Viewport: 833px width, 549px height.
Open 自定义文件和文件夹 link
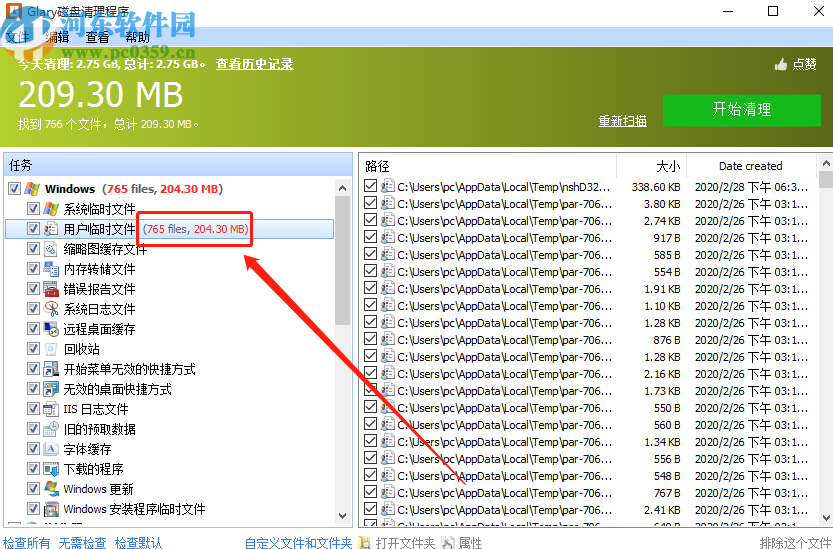click(298, 543)
